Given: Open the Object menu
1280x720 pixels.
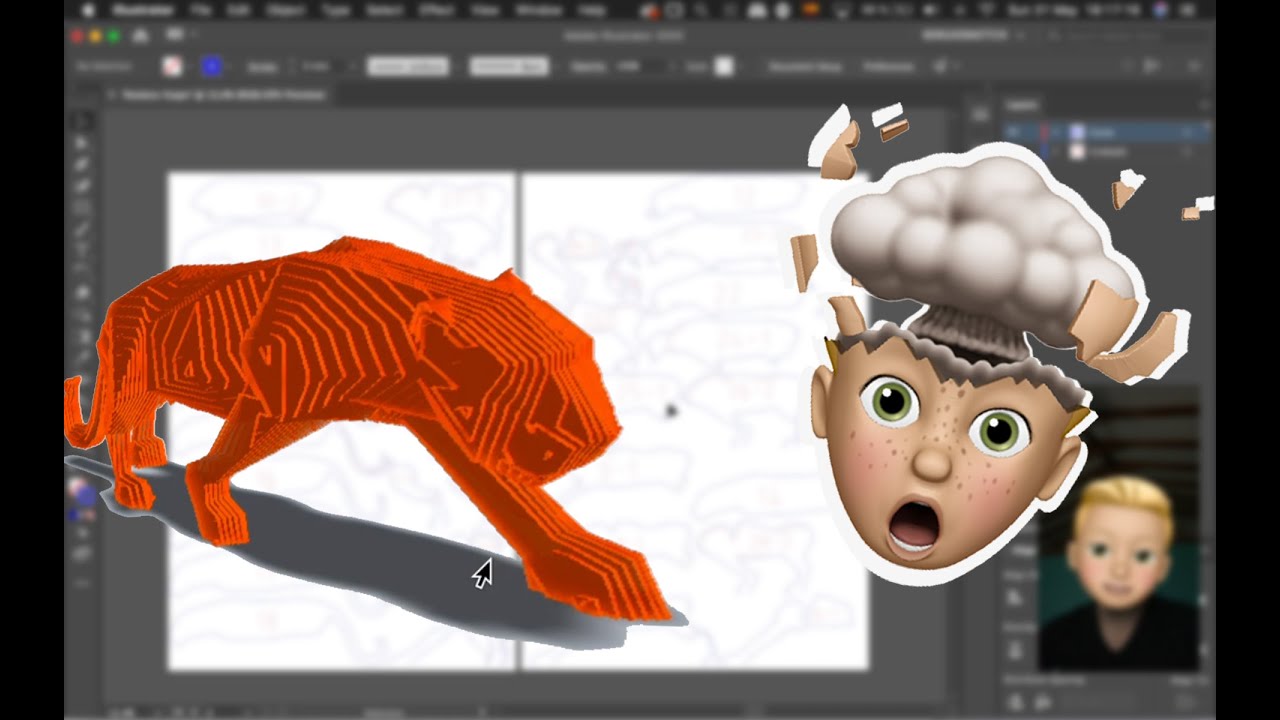Looking at the screenshot, I should tap(286, 10).
